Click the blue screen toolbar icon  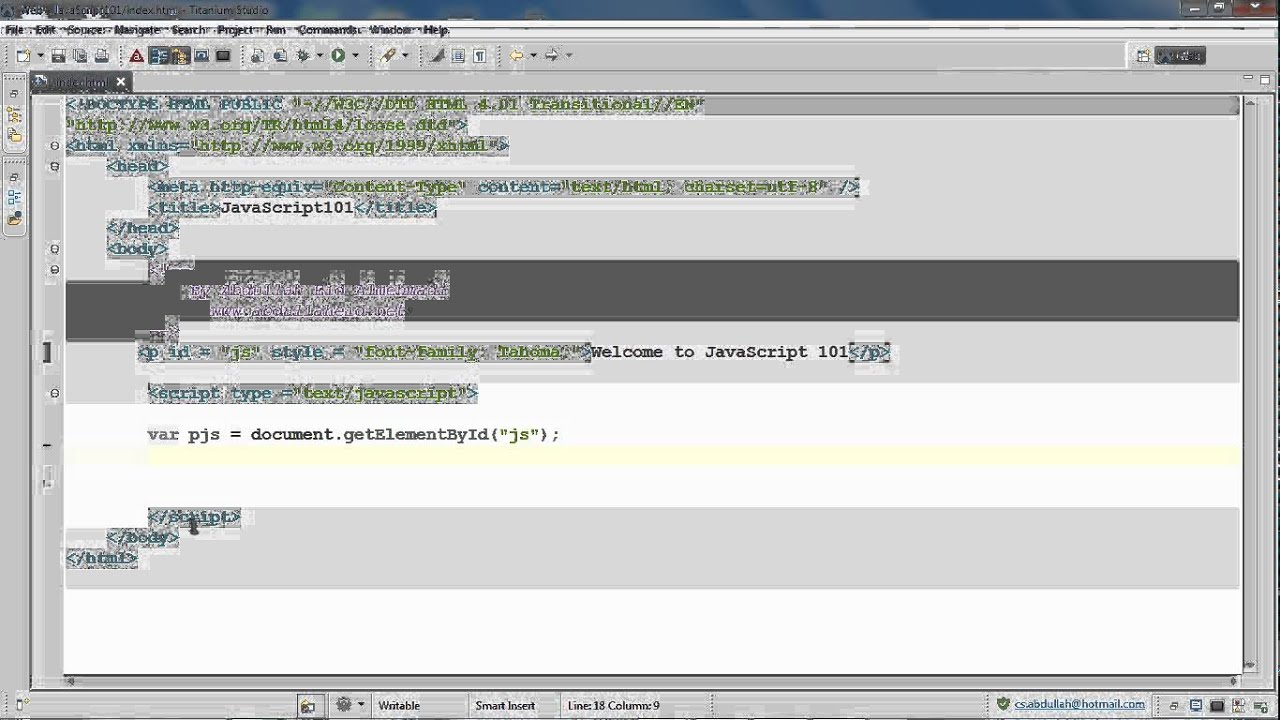tap(201, 56)
